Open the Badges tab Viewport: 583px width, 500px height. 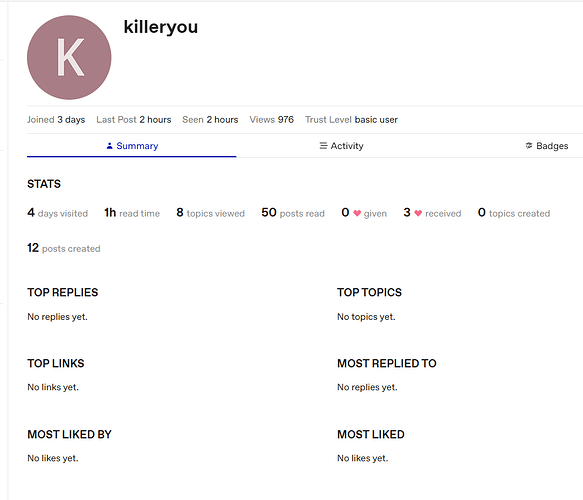click(547, 146)
